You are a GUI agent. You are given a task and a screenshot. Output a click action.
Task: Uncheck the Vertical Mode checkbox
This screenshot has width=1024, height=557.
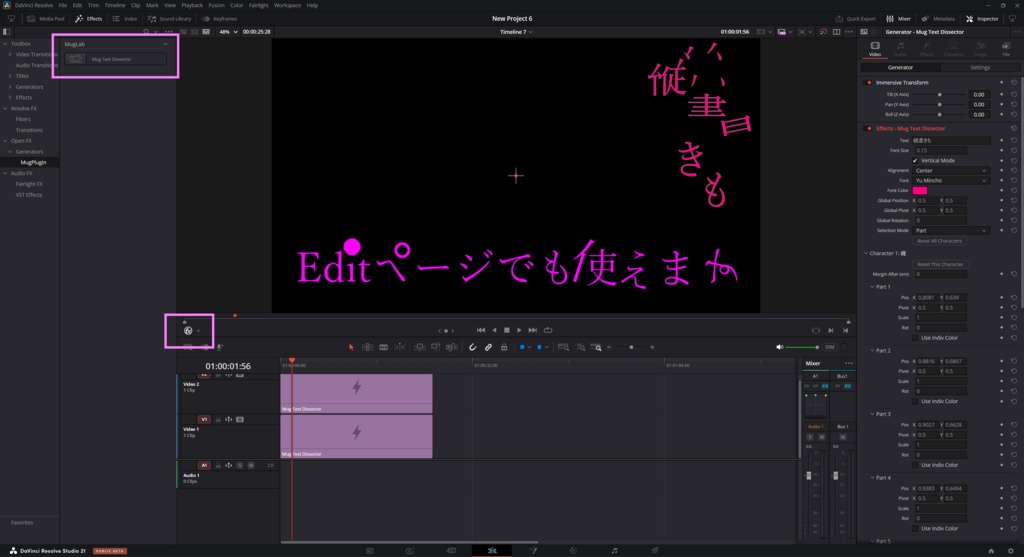[915, 161]
